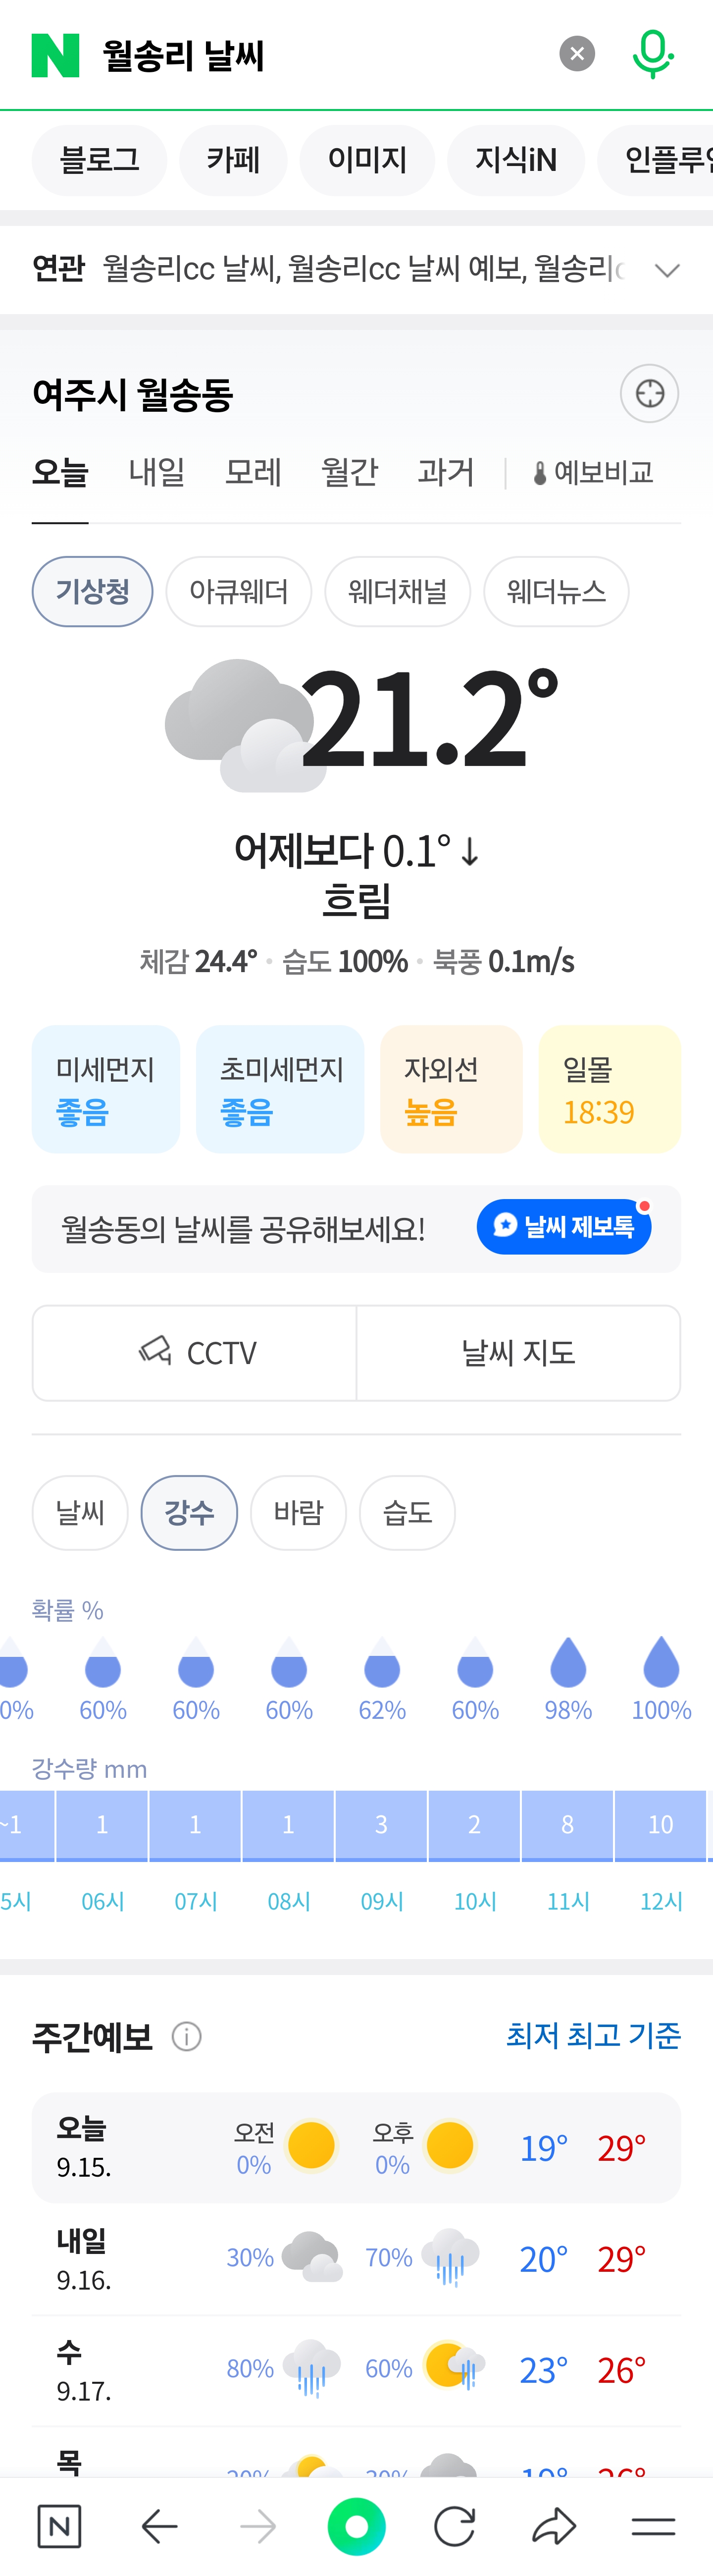This screenshot has height=2576, width=713.
Task: Select the 아큐웨더 weather source
Action: pyautogui.click(x=239, y=591)
